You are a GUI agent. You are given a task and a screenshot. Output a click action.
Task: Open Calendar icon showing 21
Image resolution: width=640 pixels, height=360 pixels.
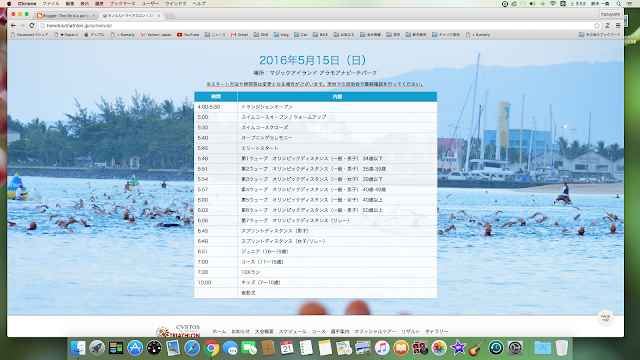tap(287, 348)
